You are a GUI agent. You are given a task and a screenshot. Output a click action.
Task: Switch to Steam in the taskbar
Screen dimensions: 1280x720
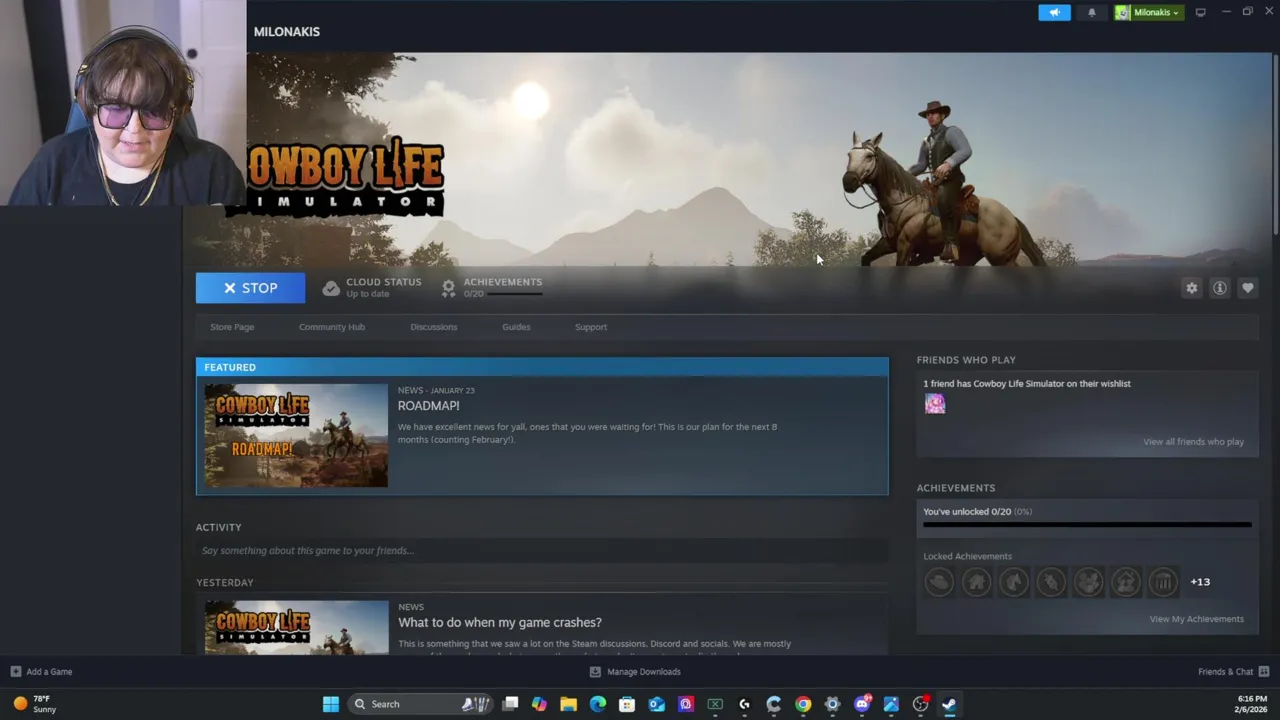pos(949,704)
